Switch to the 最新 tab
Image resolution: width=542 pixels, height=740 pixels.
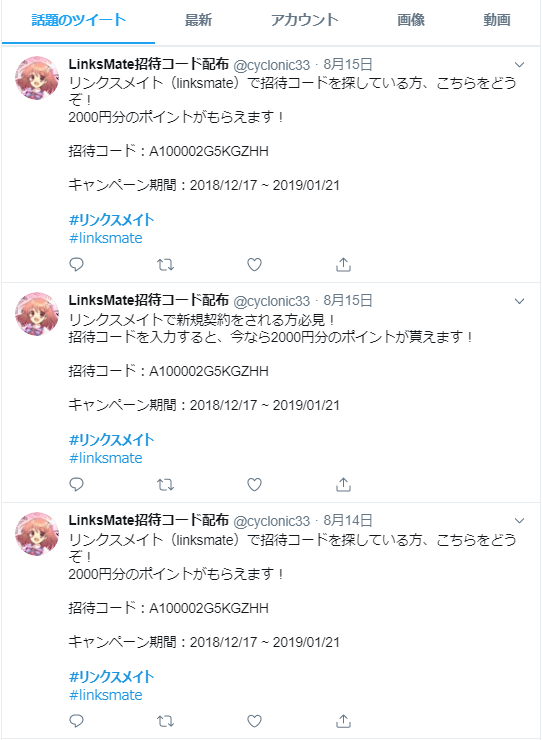coord(198,20)
